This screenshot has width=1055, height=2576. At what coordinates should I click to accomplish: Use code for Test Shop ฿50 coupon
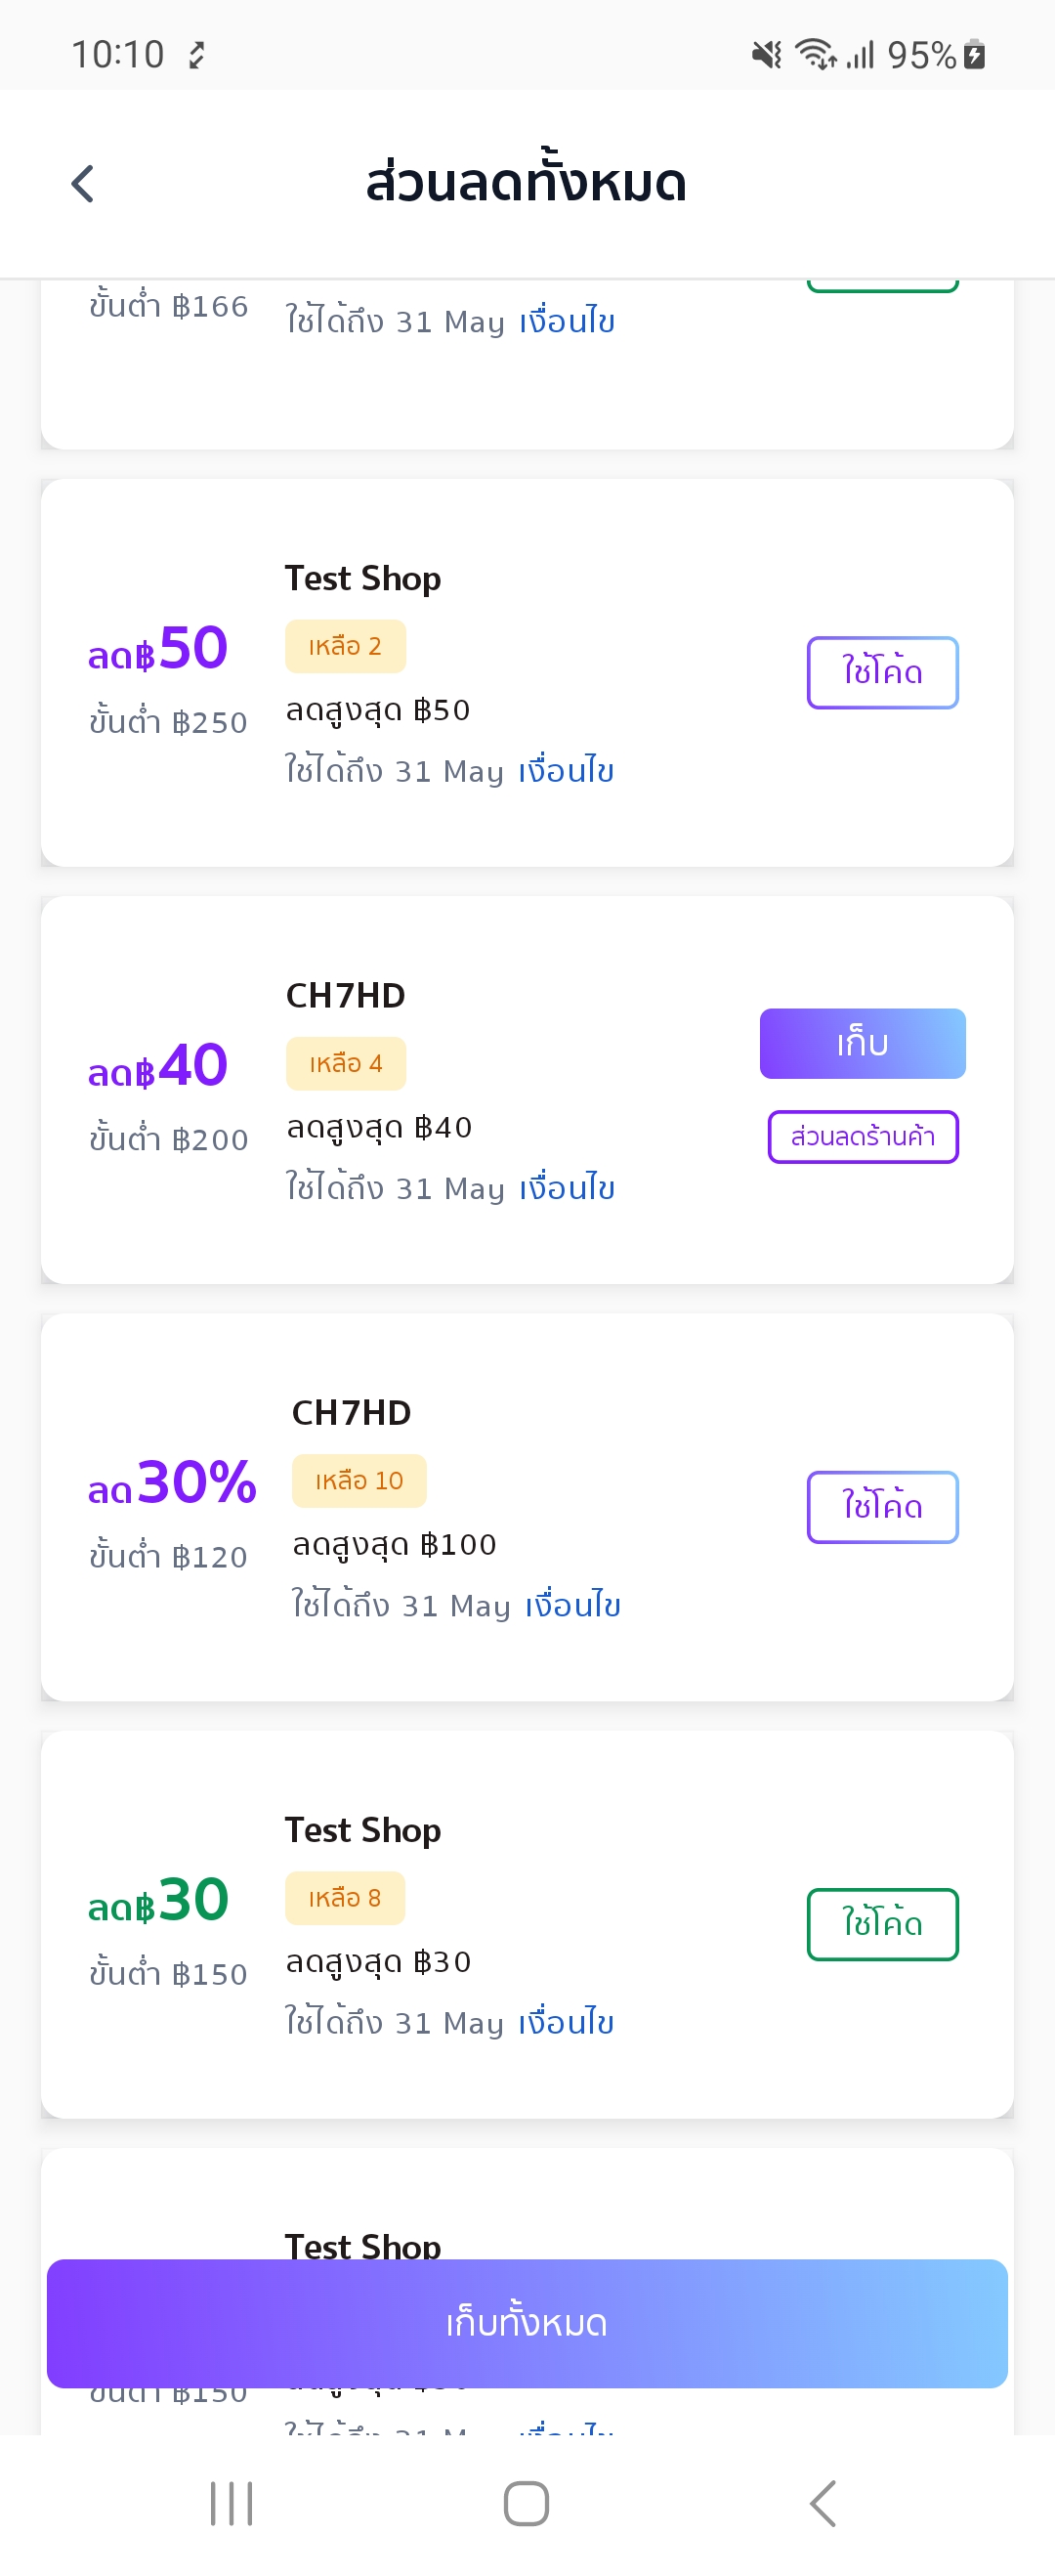[882, 672]
